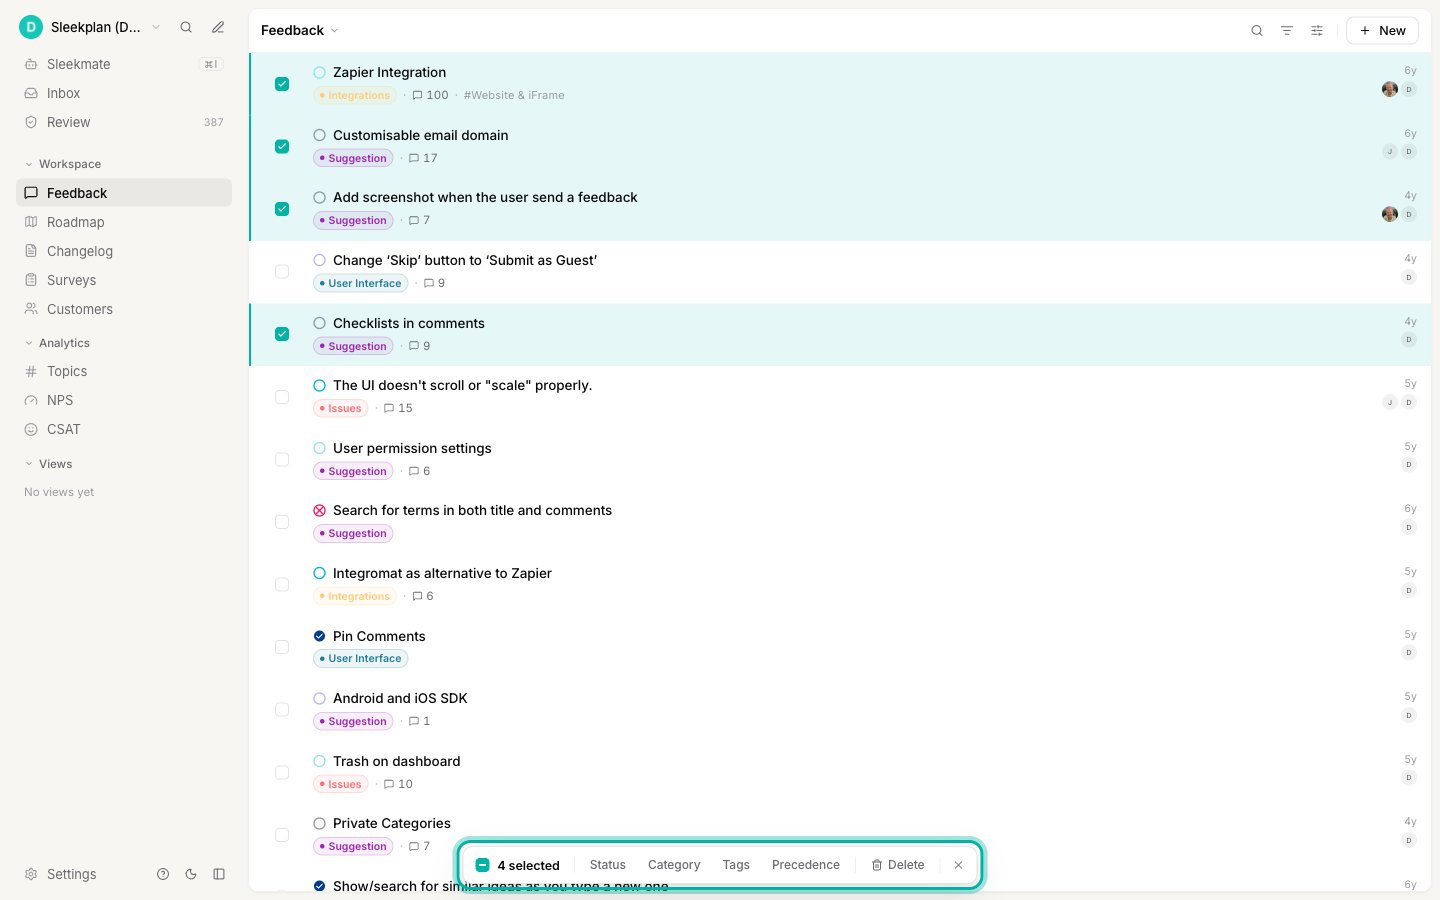Uncheck the Customisable email domain checkbox

[282, 146]
